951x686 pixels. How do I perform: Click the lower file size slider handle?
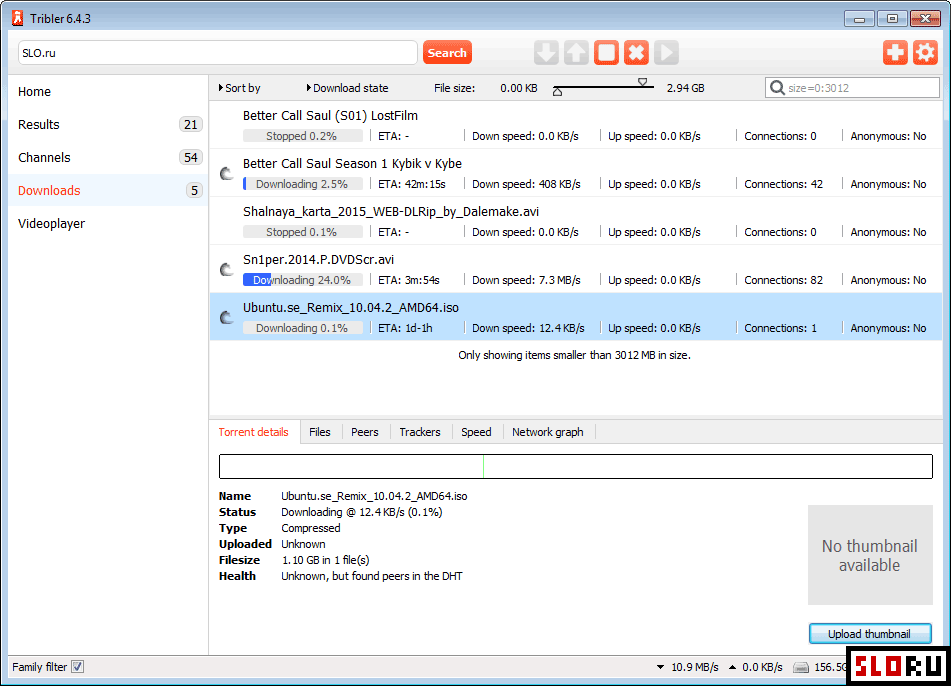pos(557,92)
